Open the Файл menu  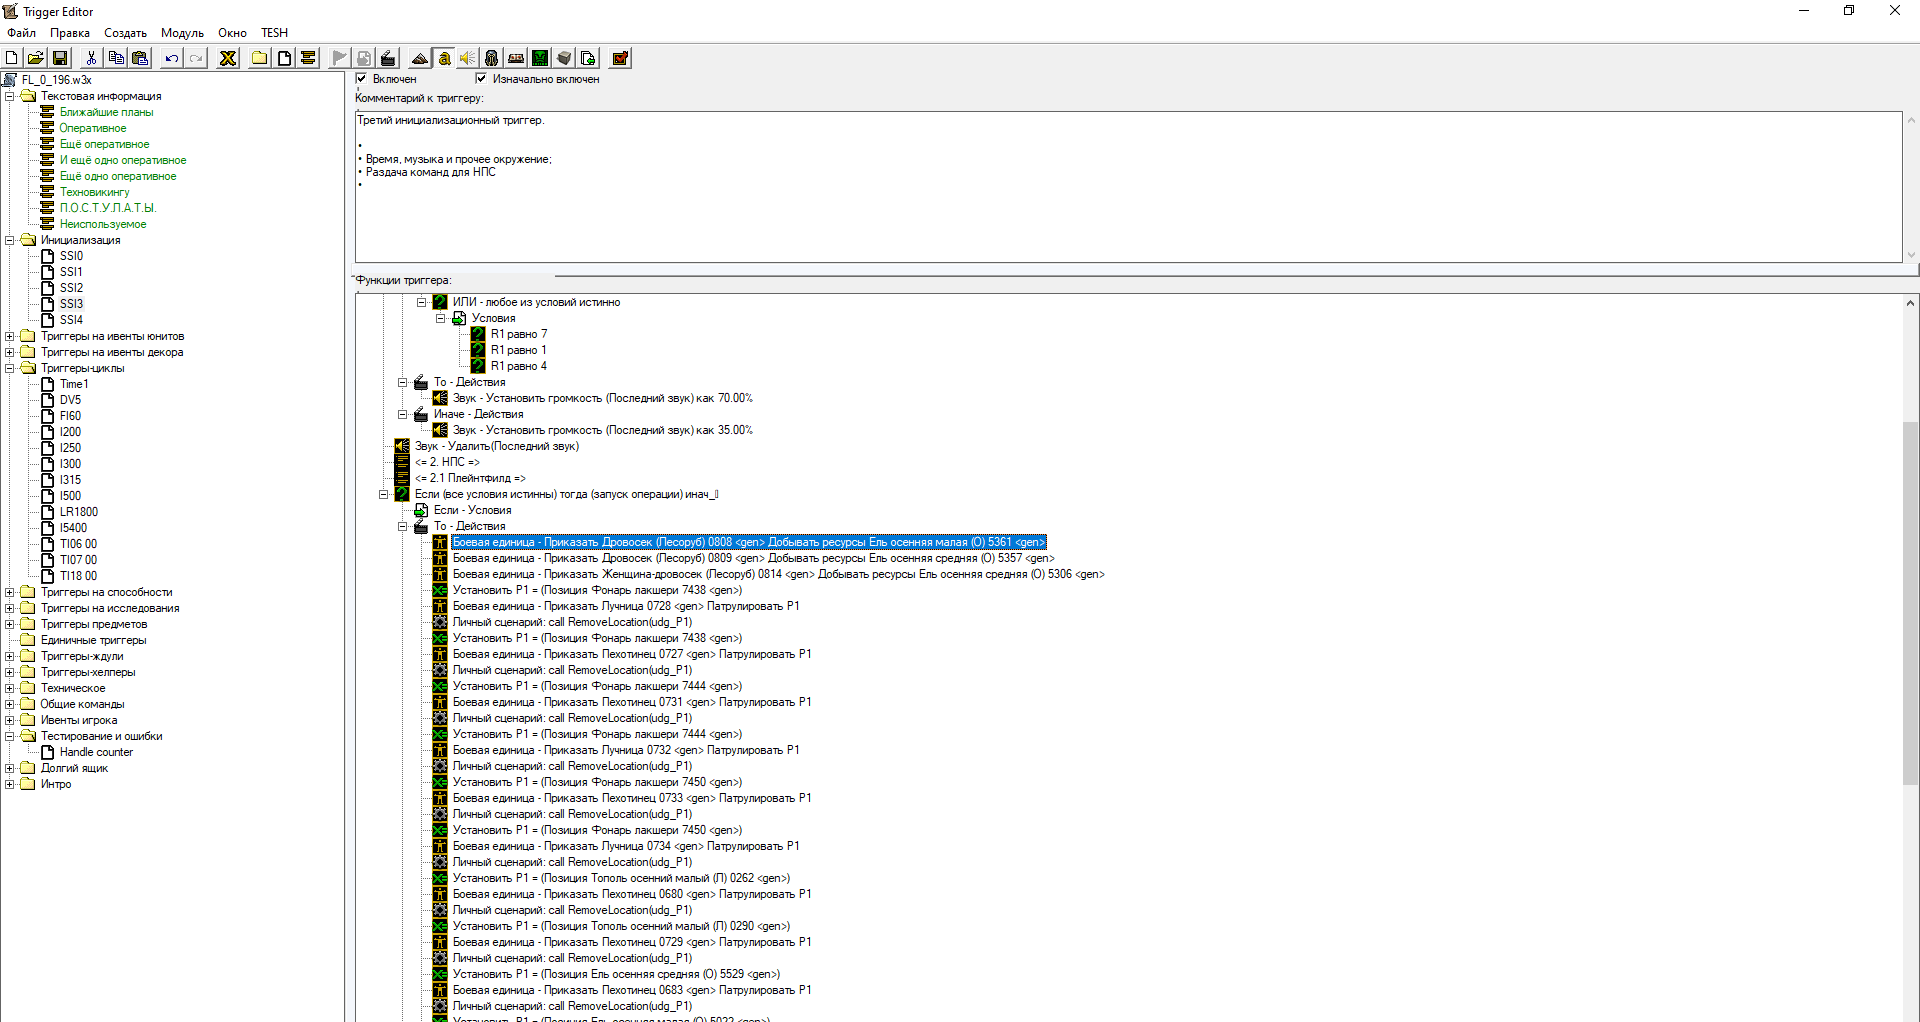coord(22,33)
